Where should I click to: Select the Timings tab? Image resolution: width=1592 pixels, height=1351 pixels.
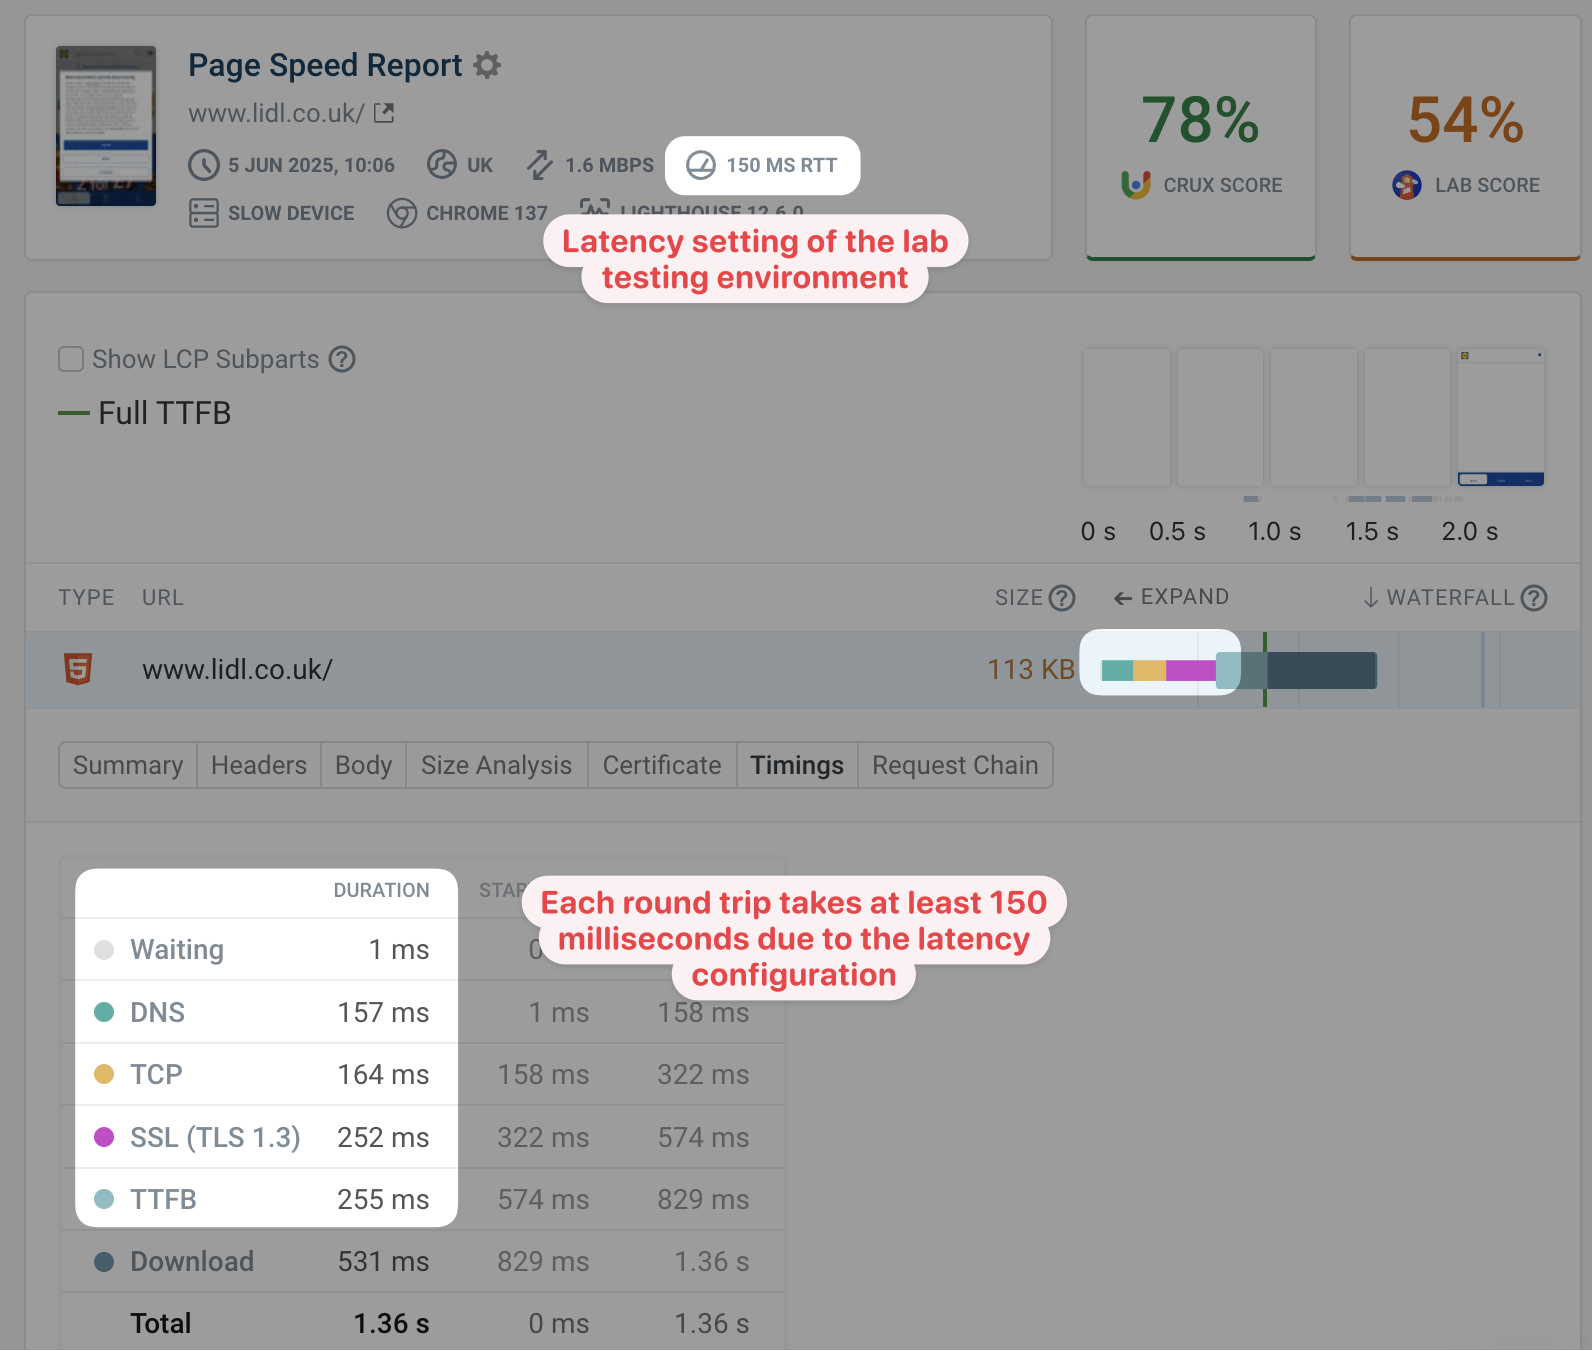797,765
